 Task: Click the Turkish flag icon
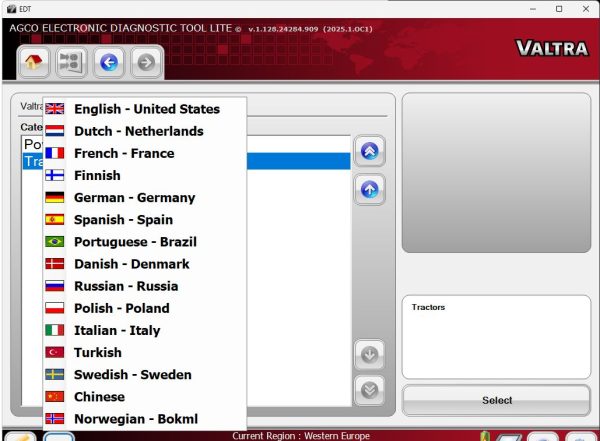click(x=55, y=353)
